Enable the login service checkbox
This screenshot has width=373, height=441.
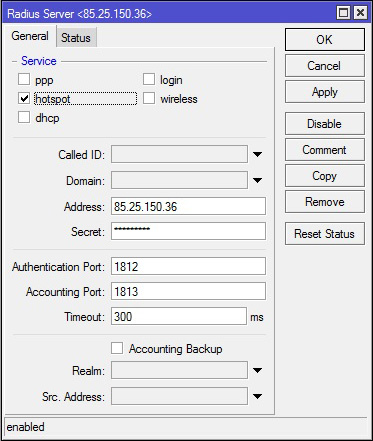[x=149, y=80]
